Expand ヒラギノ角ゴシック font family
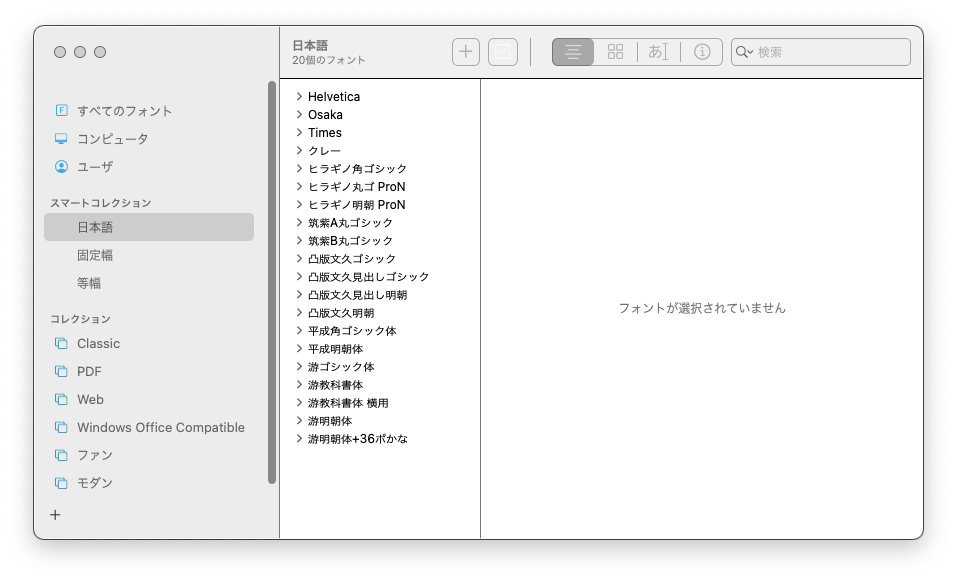Image resolution: width=957 pixels, height=581 pixels. (299, 168)
